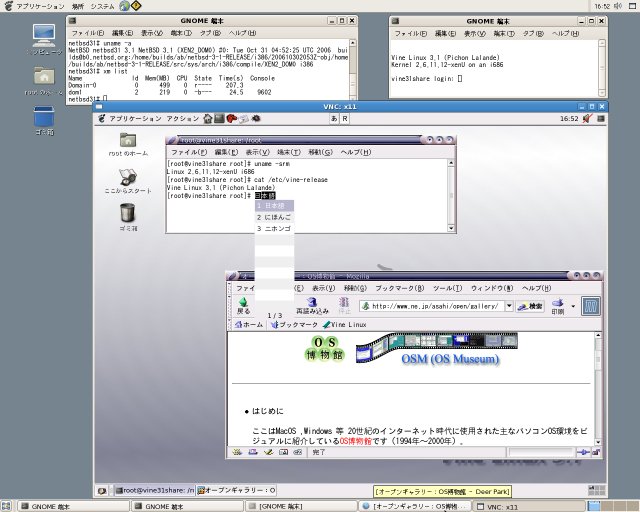Click home icon in VNC panel launcher
The height and width of the screenshot is (512, 640).
click(x=208, y=118)
